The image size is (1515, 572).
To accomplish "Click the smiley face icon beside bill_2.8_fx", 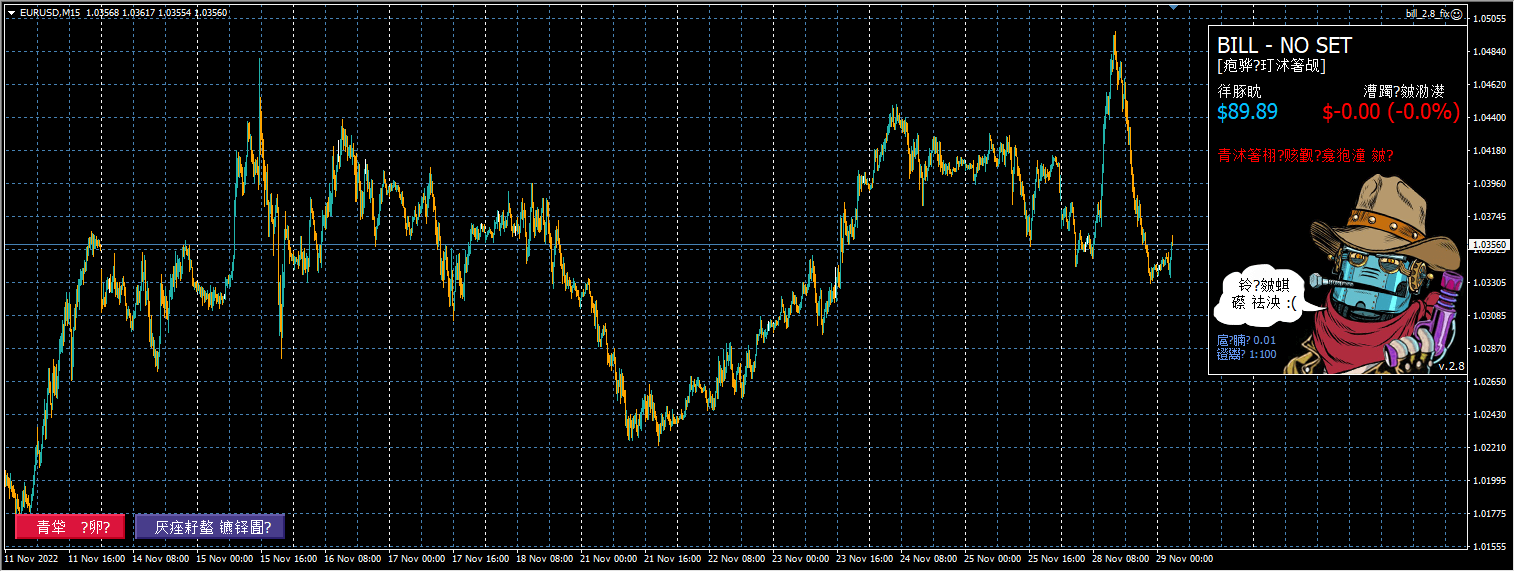I will coord(1457,14).
